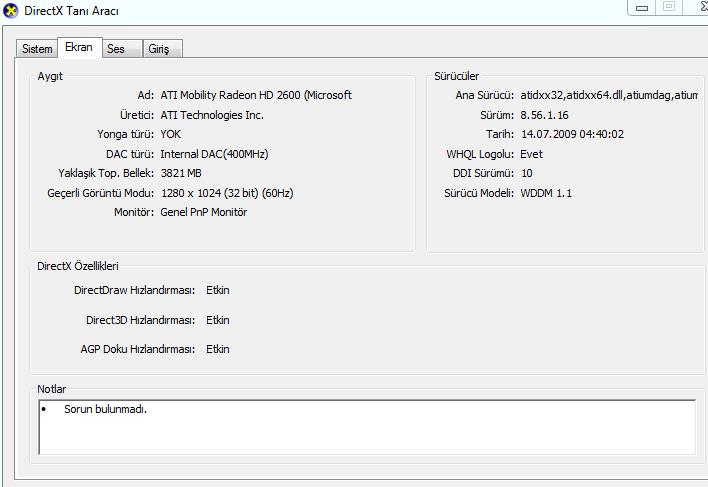Open the Ses tab
This screenshot has height=487, width=708.
[122, 49]
